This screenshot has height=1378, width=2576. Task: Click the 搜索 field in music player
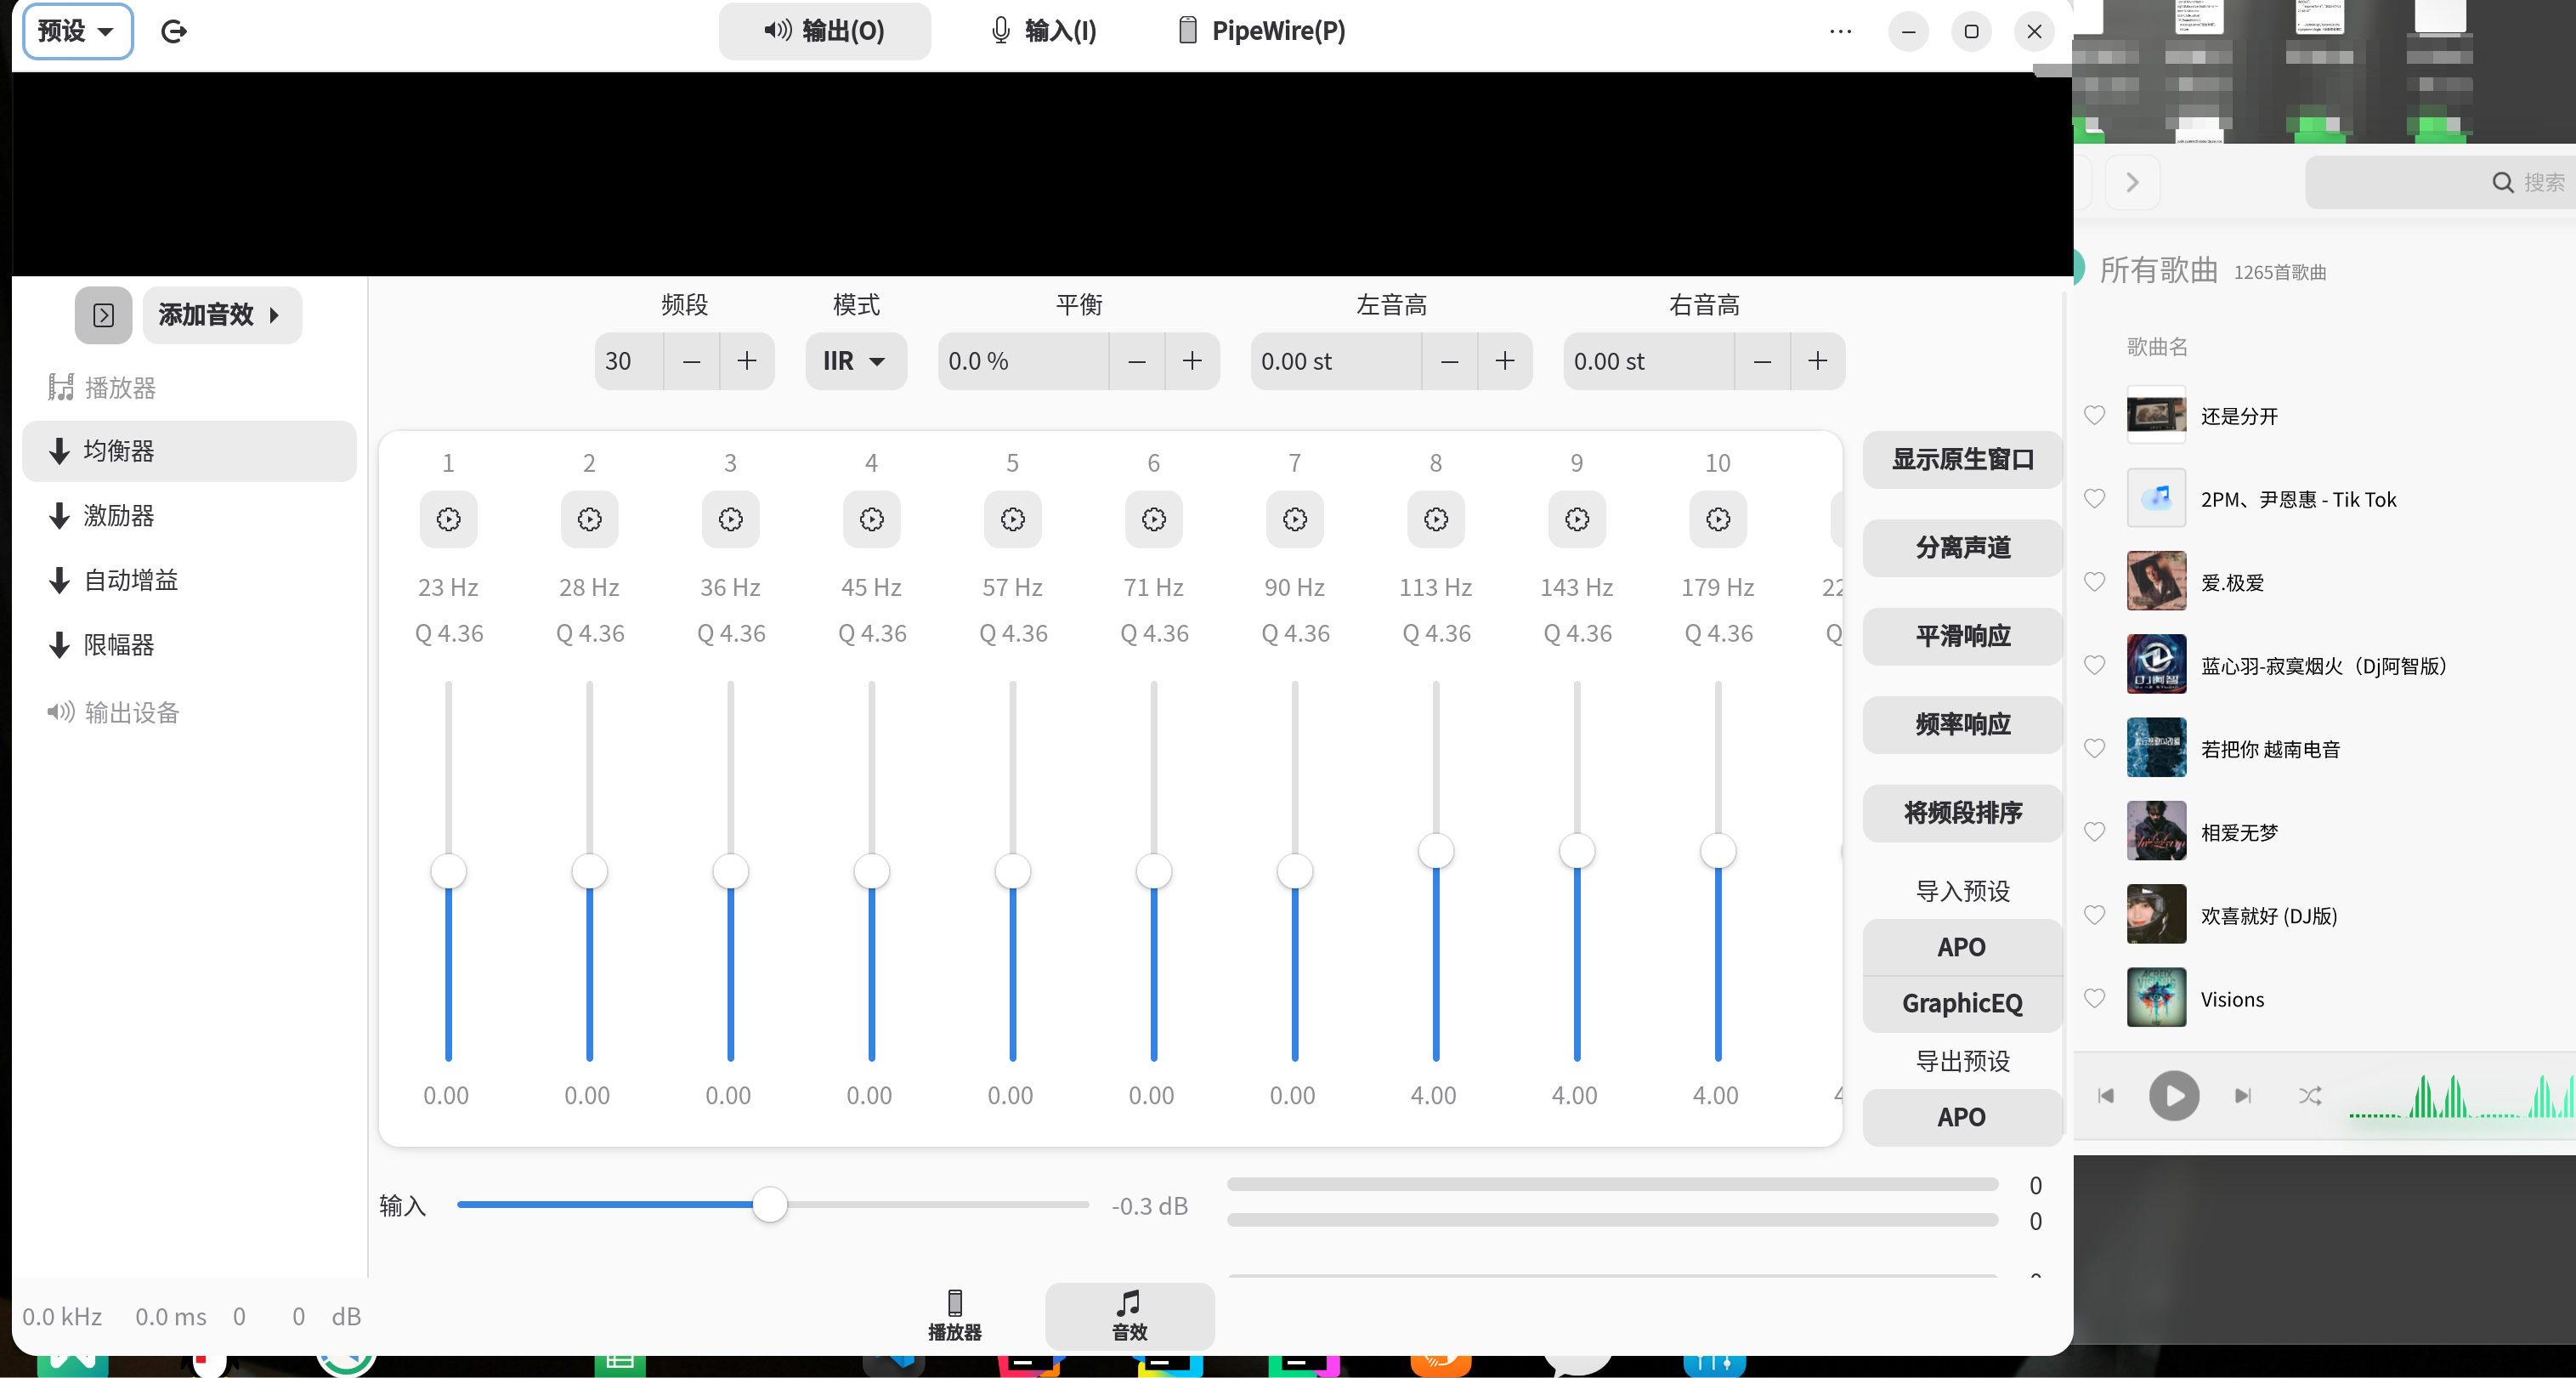point(2440,182)
